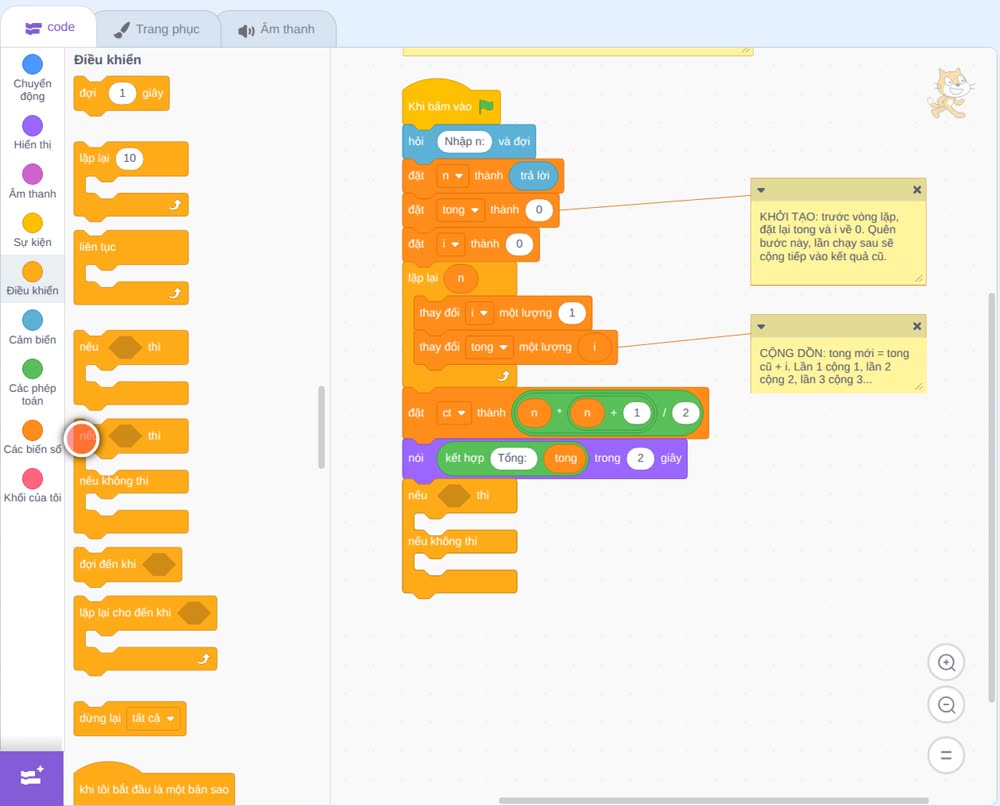Click the block palette vertical scrollbar
The image size is (1000, 806).
[x=321, y=427]
